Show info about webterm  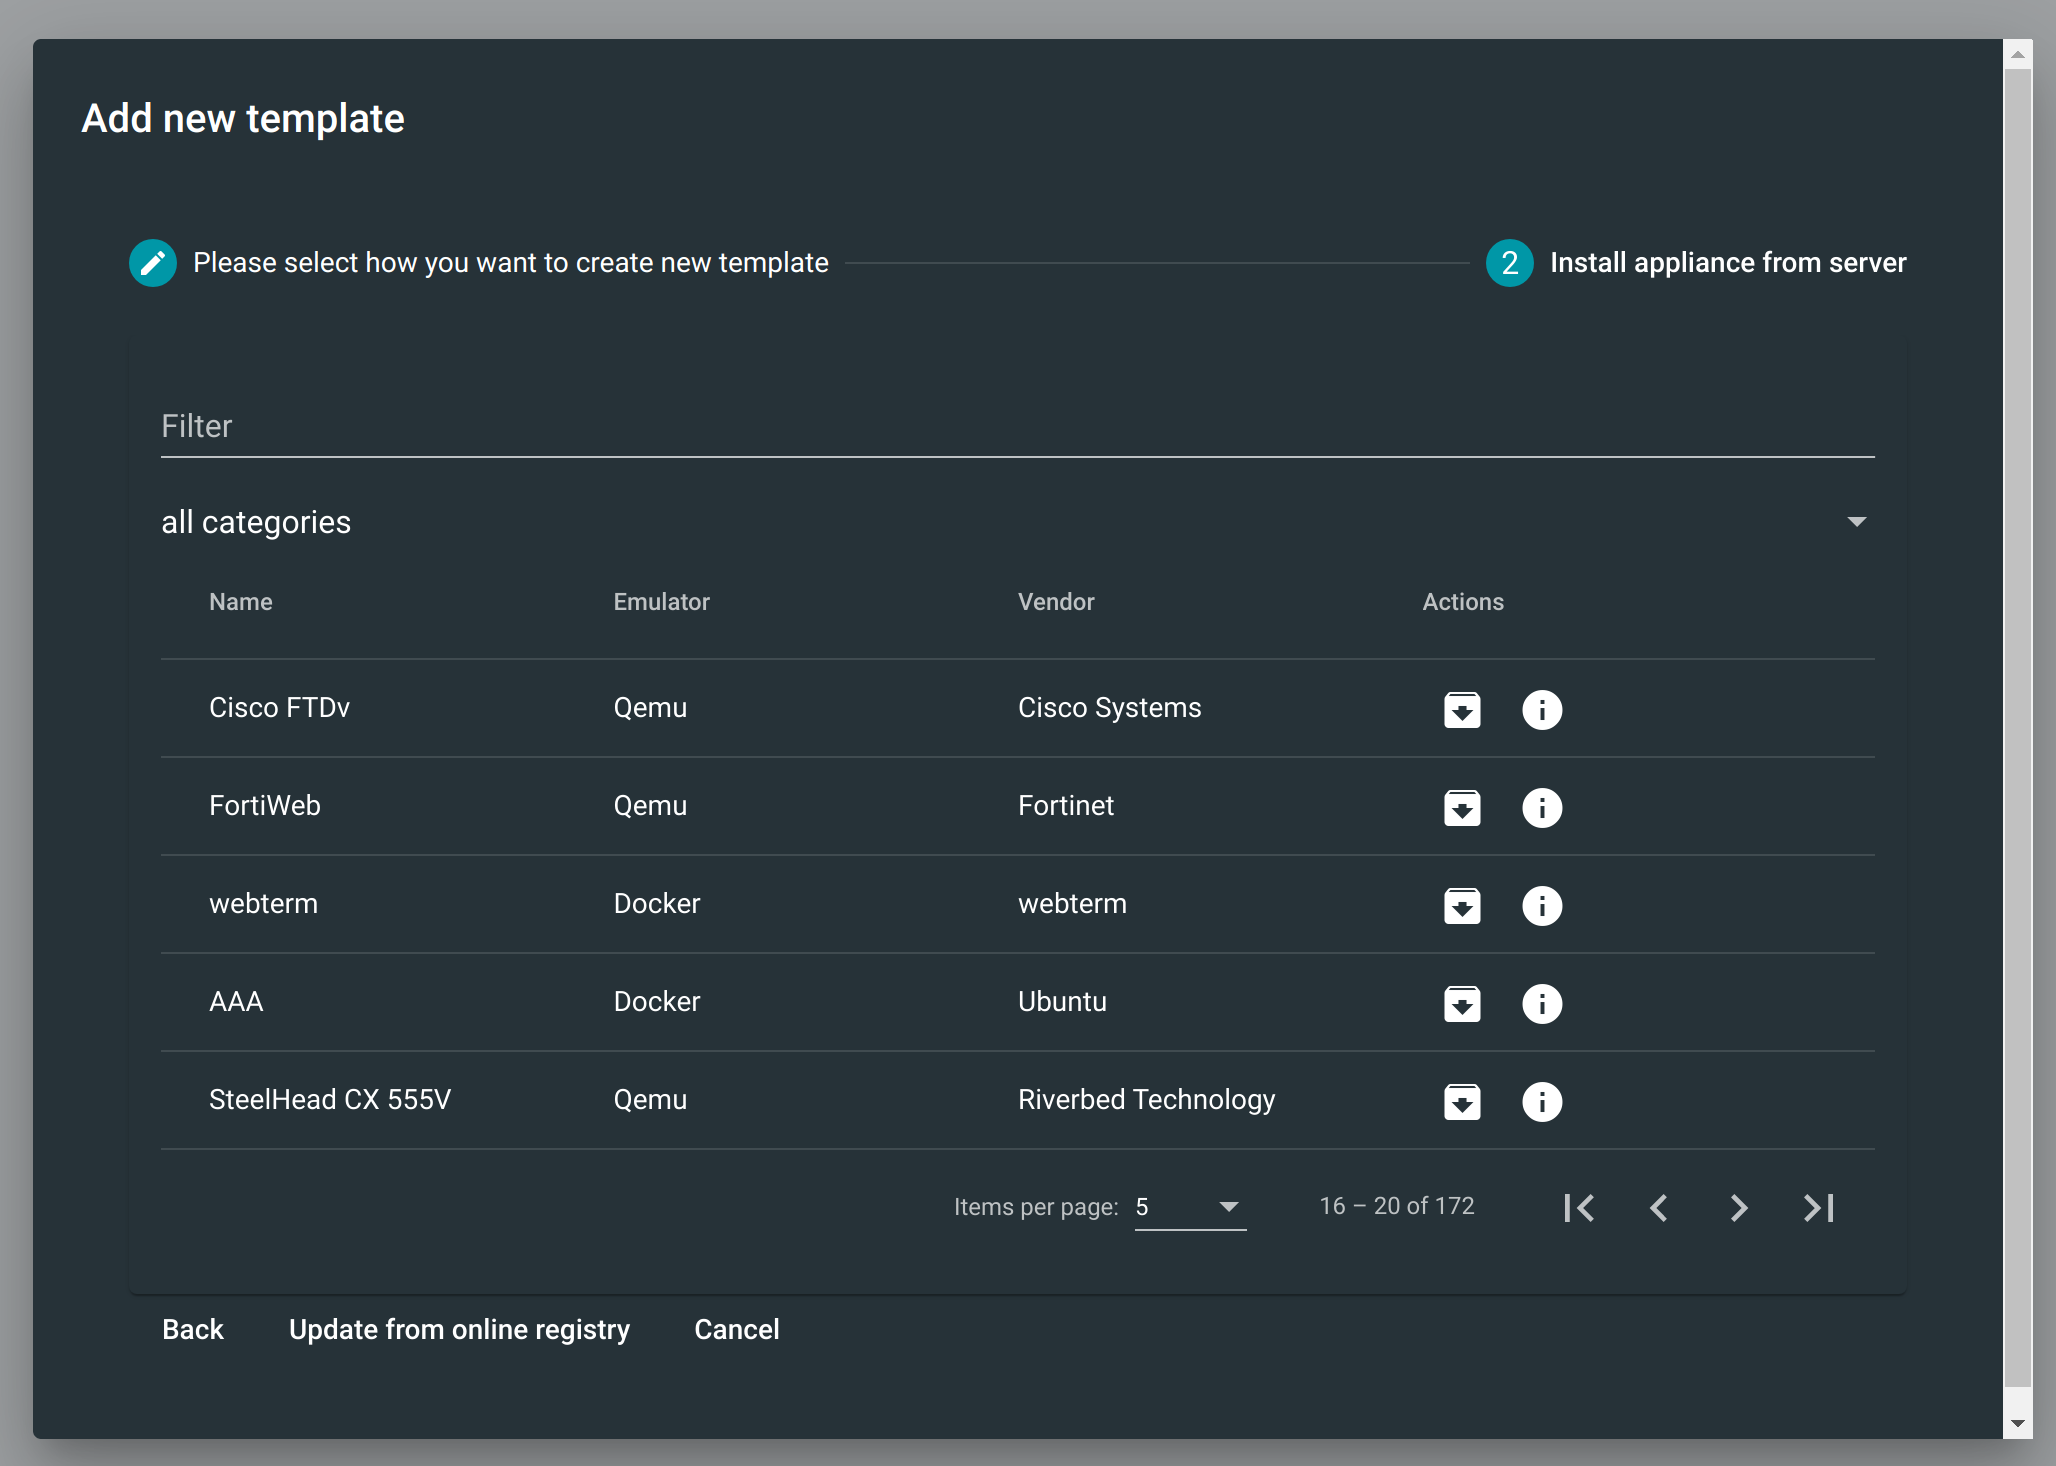(1542, 906)
